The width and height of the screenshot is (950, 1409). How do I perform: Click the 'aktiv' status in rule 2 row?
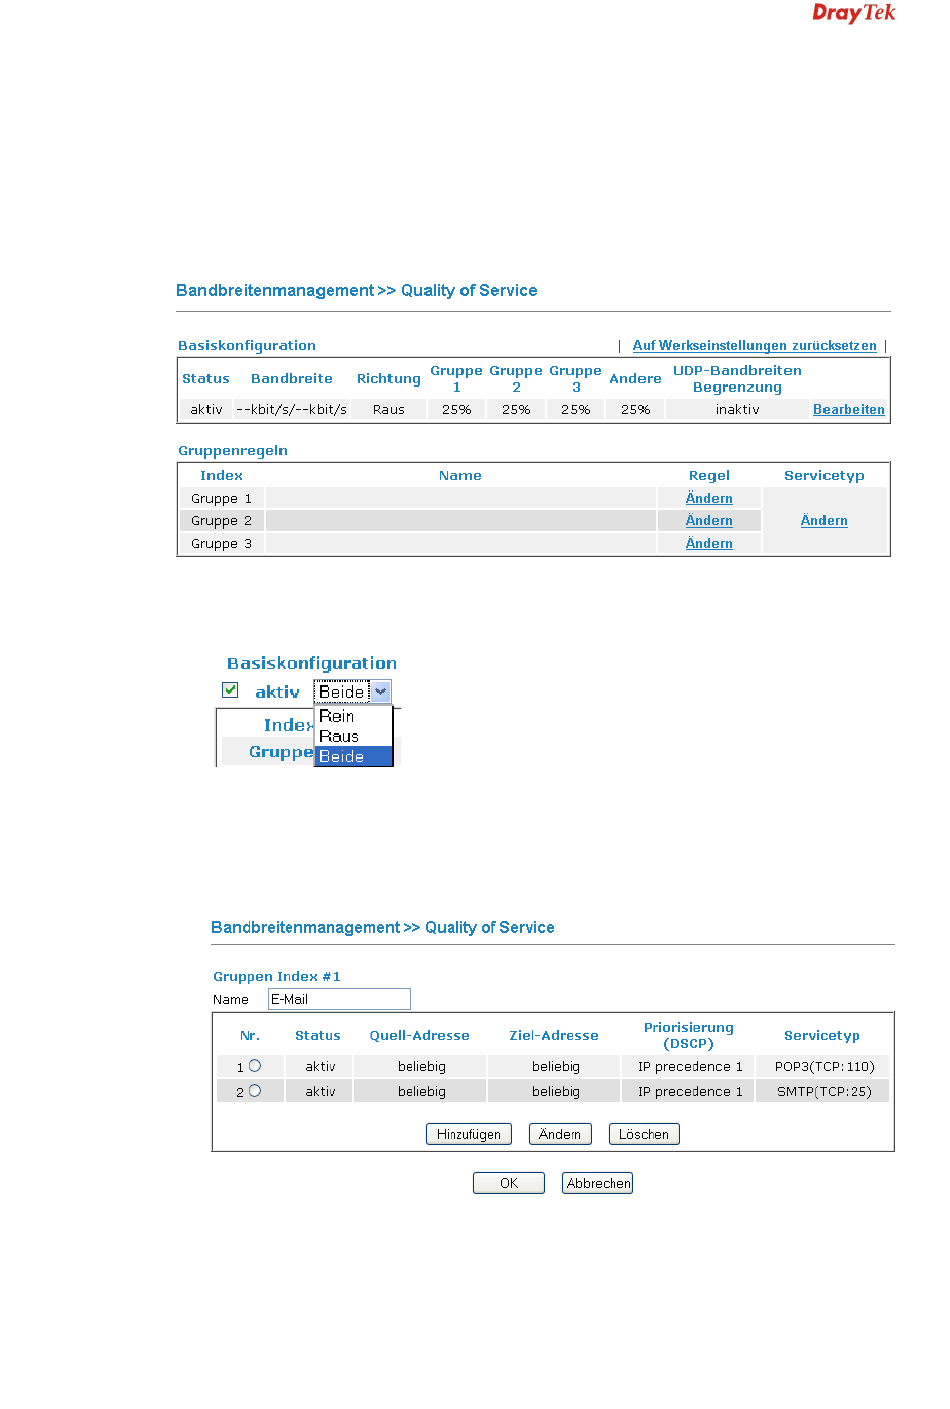coord(320,1092)
